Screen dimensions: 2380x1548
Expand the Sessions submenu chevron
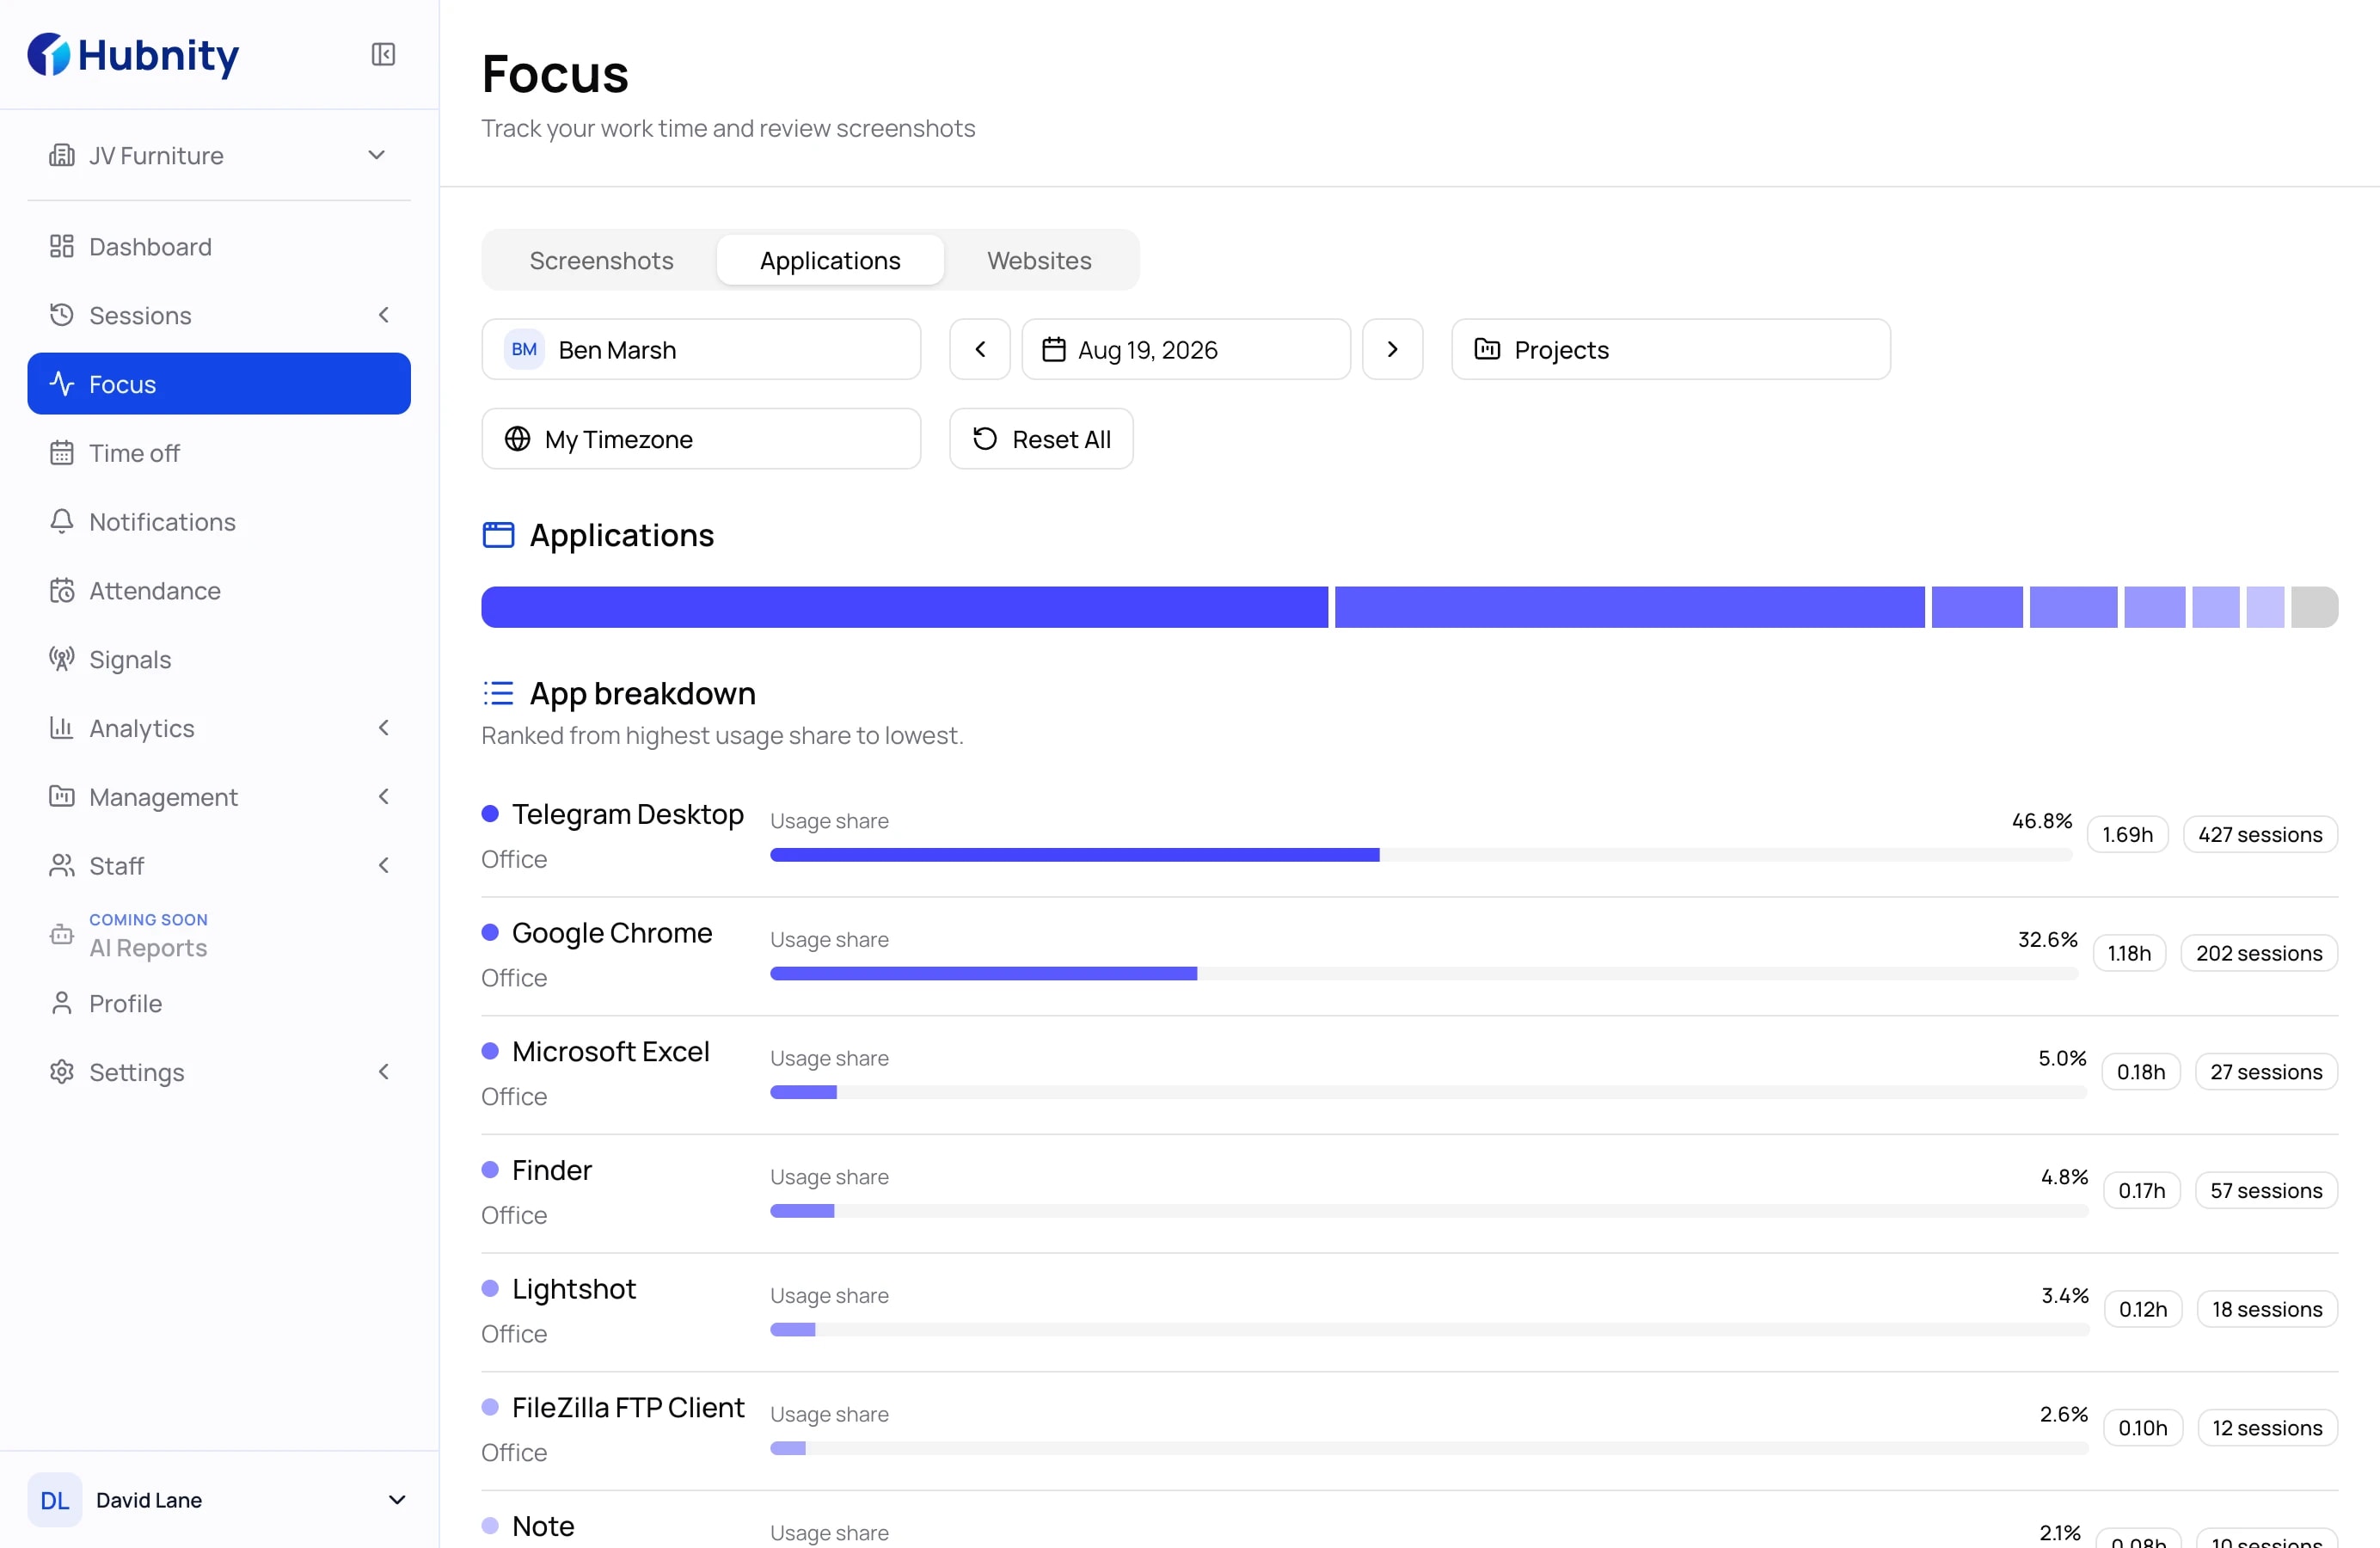pyautogui.click(x=384, y=315)
